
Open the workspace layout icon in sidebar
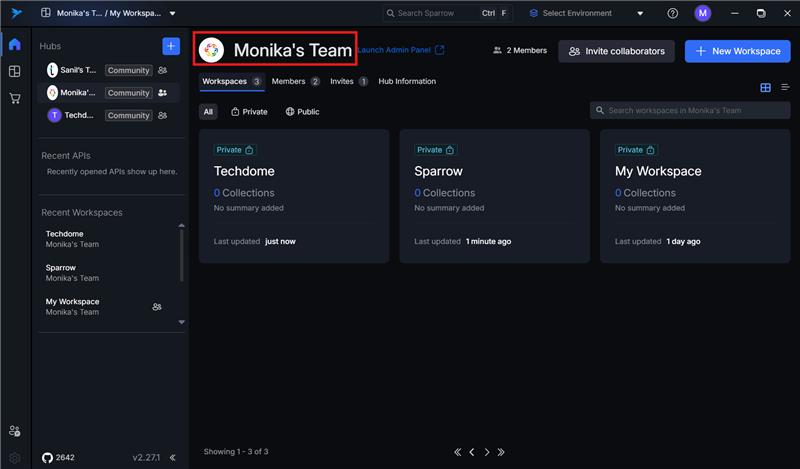pyautogui.click(x=15, y=71)
